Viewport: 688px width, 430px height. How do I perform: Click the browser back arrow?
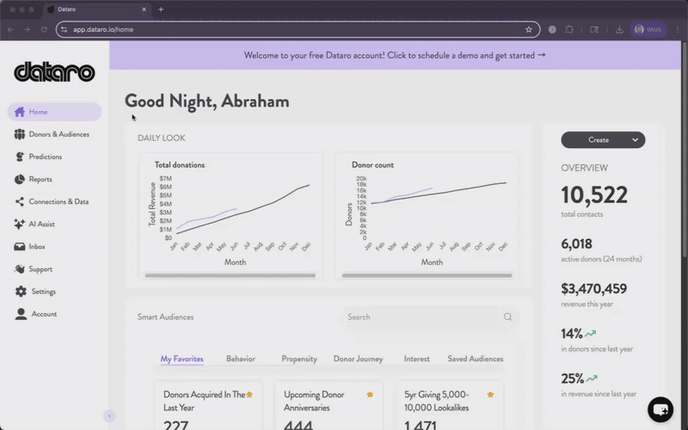pyautogui.click(x=11, y=29)
